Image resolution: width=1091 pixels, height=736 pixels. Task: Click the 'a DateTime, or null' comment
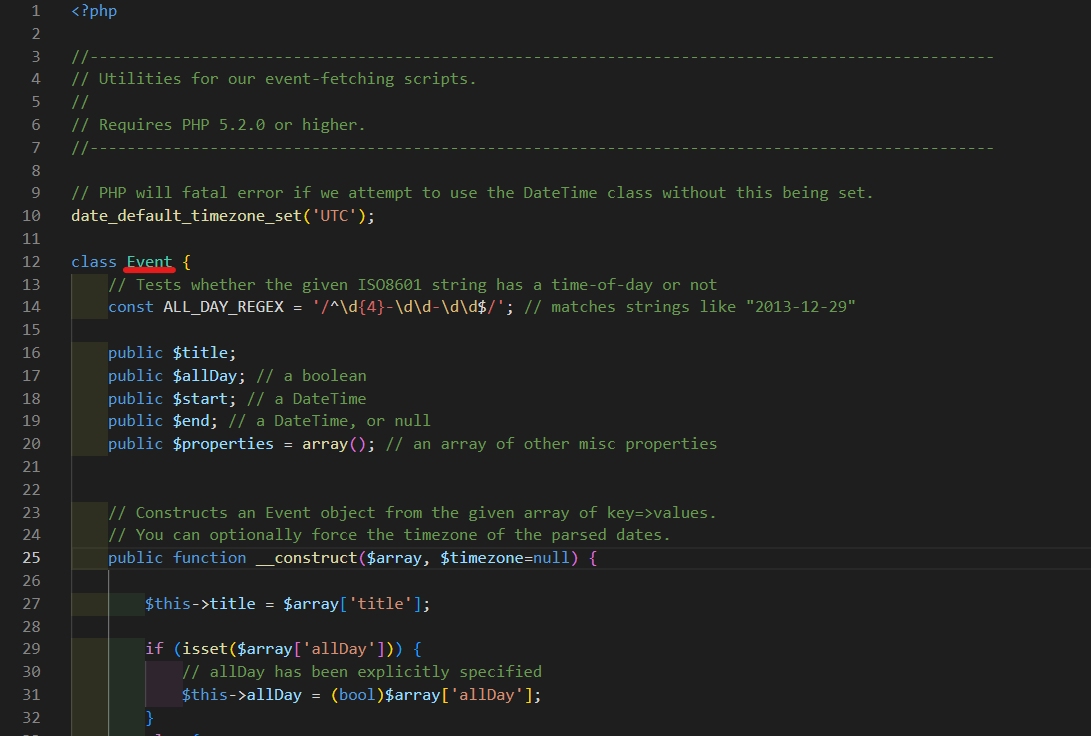327,420
